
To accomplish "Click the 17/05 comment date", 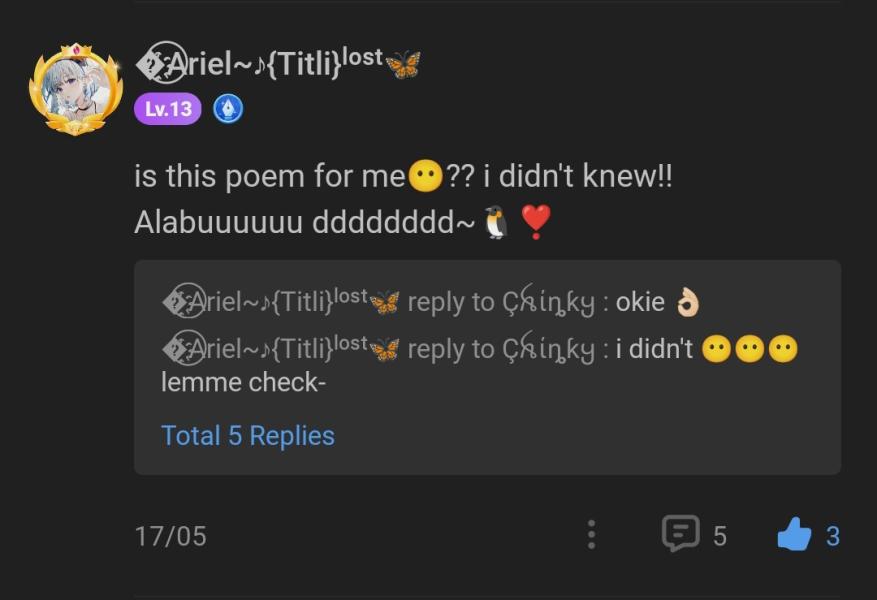I will (170, 536).
